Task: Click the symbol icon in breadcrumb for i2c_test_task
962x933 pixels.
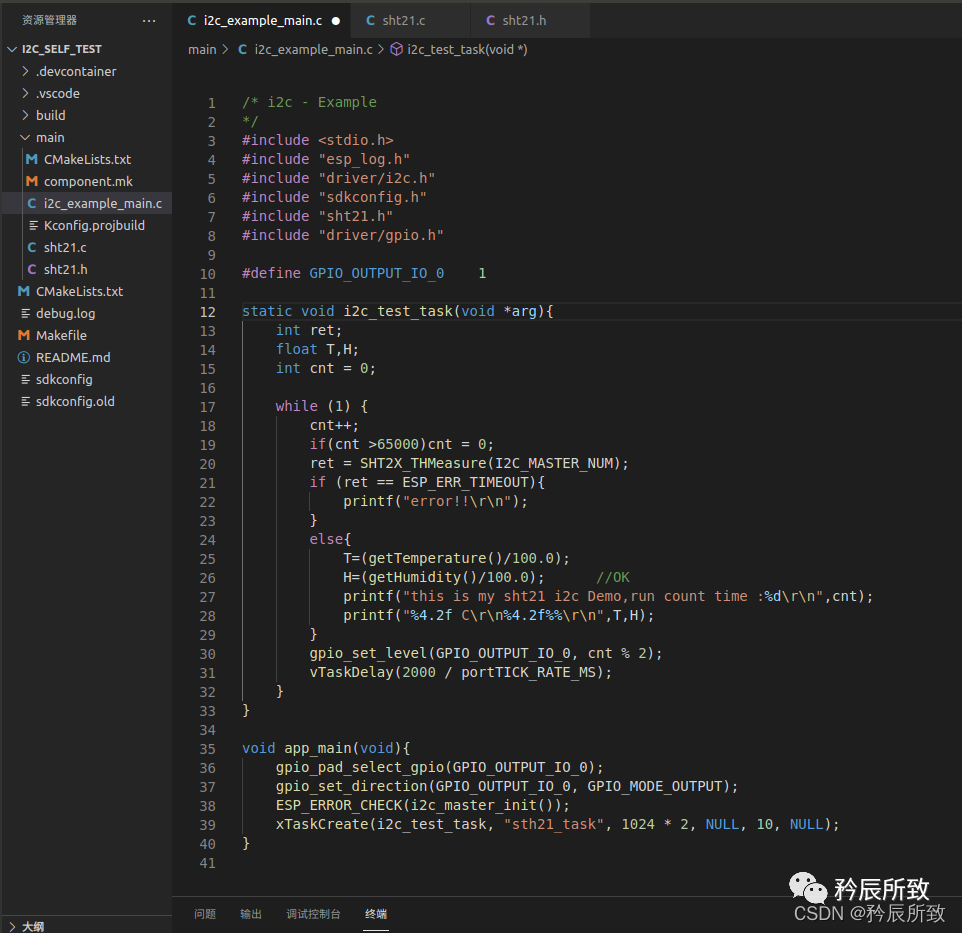Action: click(396, 49)
